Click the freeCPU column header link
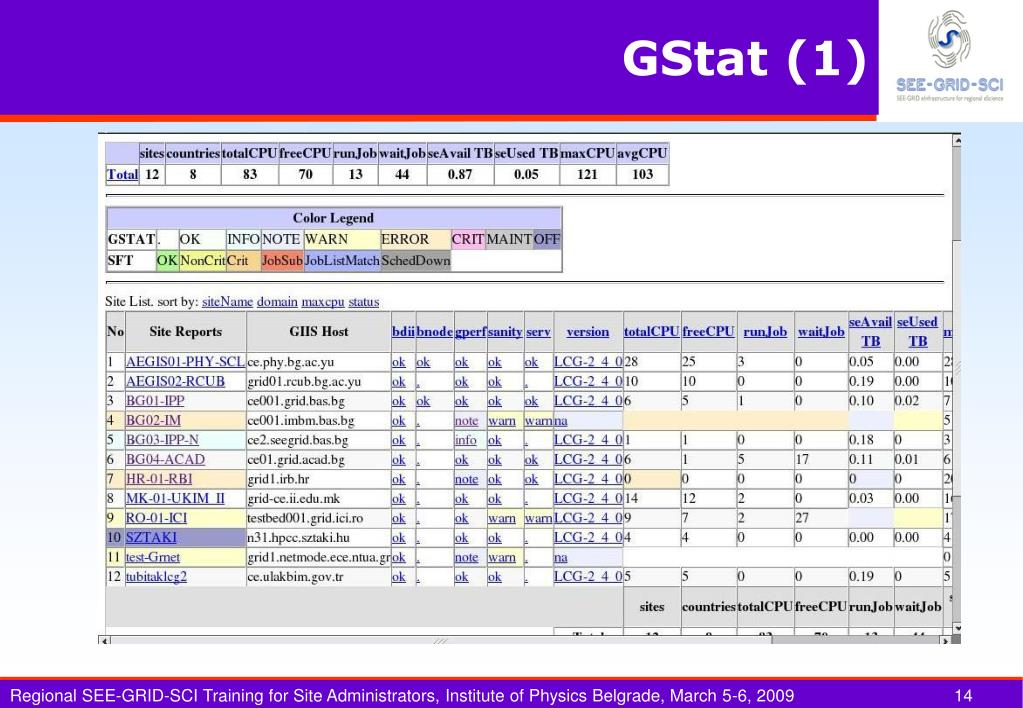Viewport: 1023px width, 708px height. [x=709, y=331]
